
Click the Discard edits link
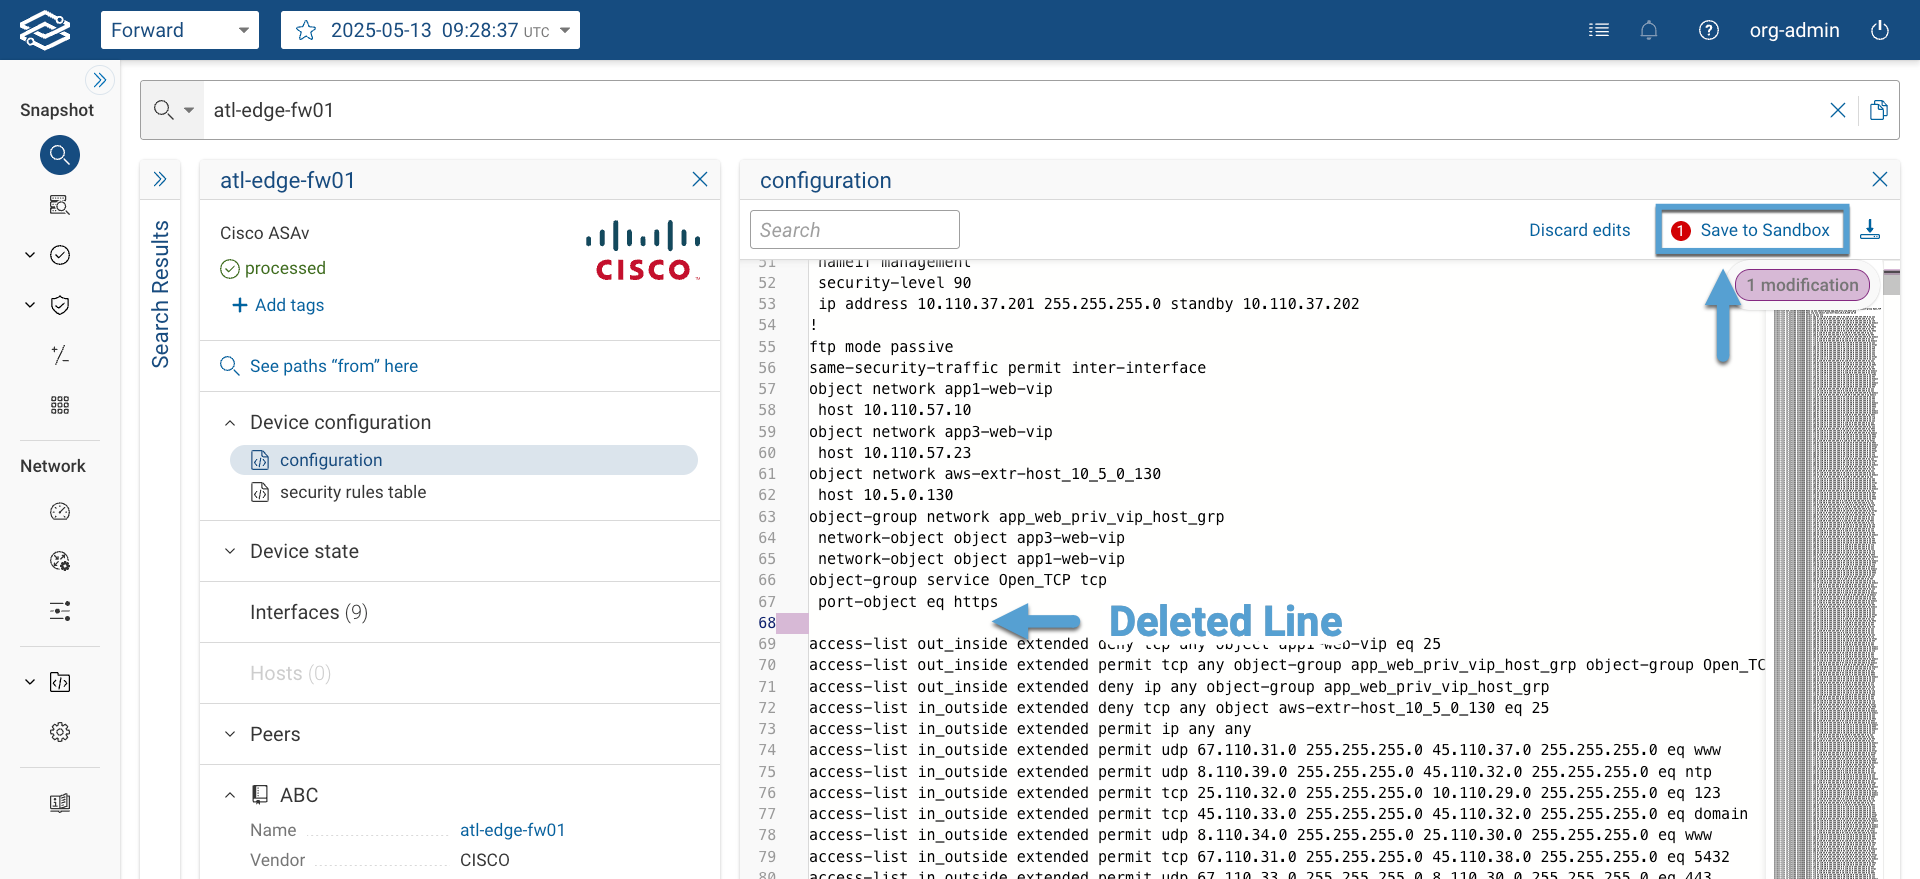click(1579, 230)
